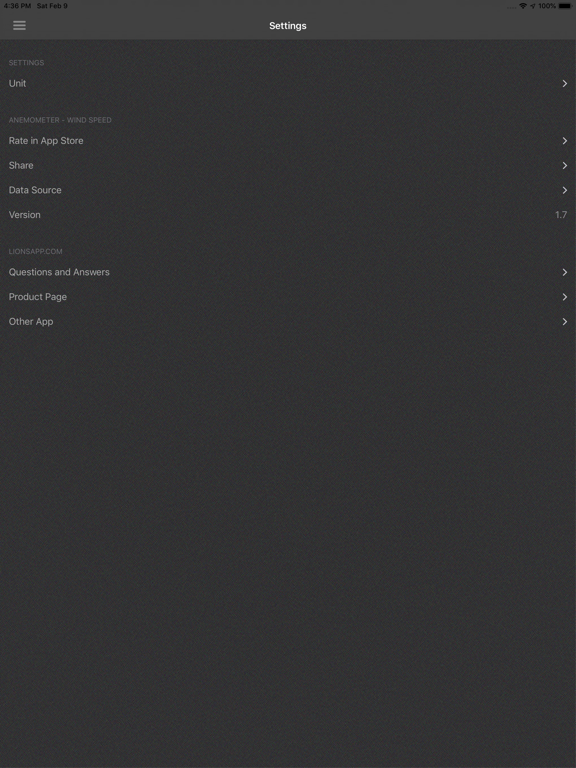576x768 pixels.
Task: Tap the Wi-Fi status icon
Action: [523, 6]
